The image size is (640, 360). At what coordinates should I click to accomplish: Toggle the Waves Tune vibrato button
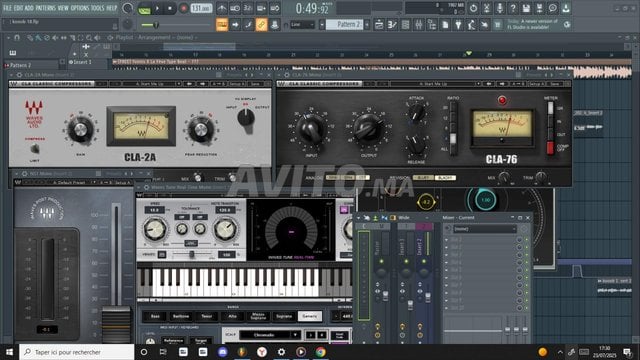pyautogui.click(x=162, y=255)
